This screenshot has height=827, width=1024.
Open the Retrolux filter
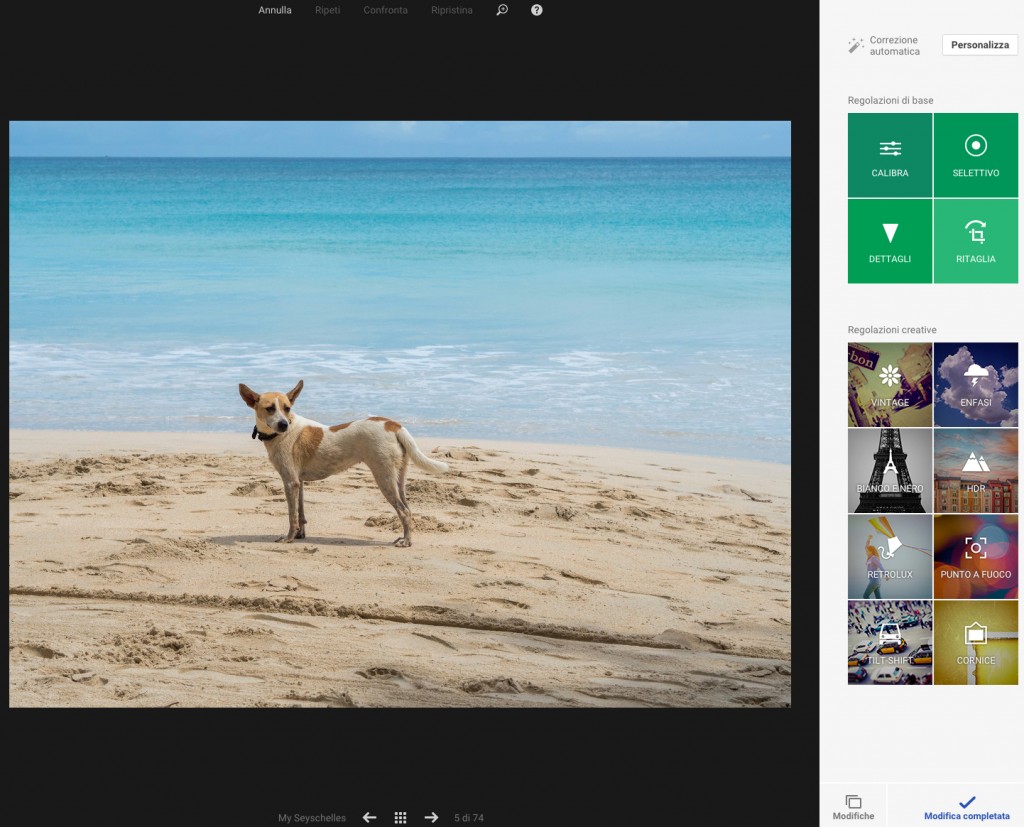tap(889, 557)
